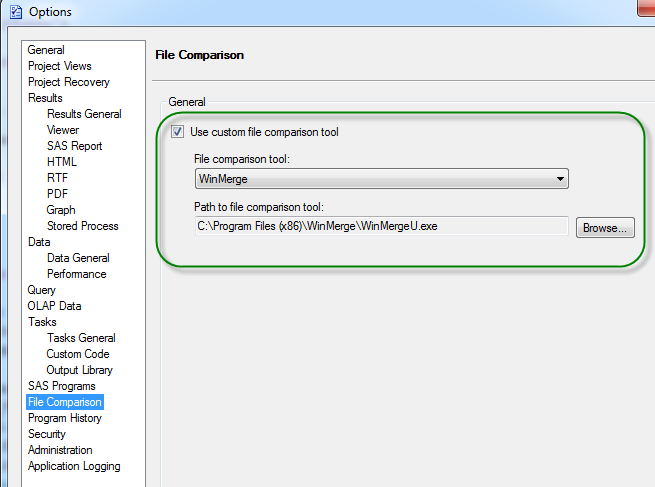Open Administration options
Viewport: 655px width, 487px height.
(x=60, y=450)
